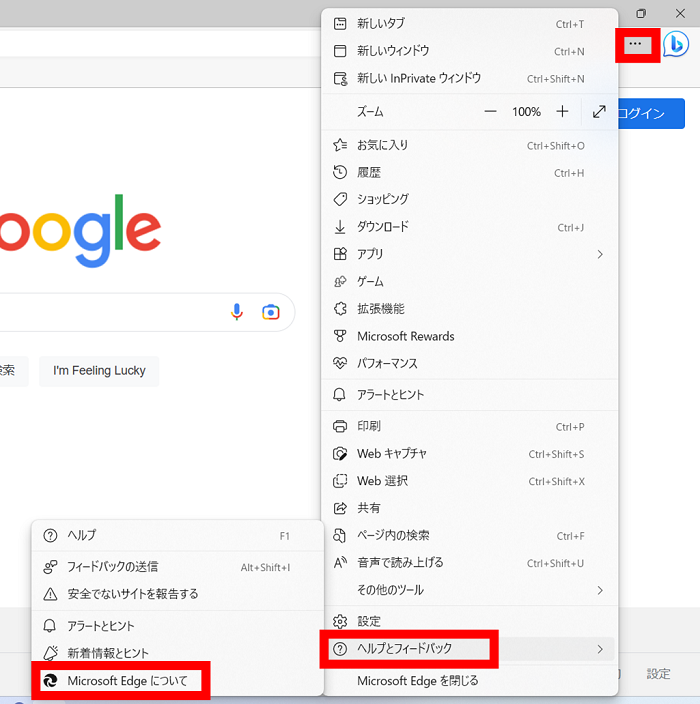Increase zoom with the plus button
700x704 pixels.
(x=562, y=111)
